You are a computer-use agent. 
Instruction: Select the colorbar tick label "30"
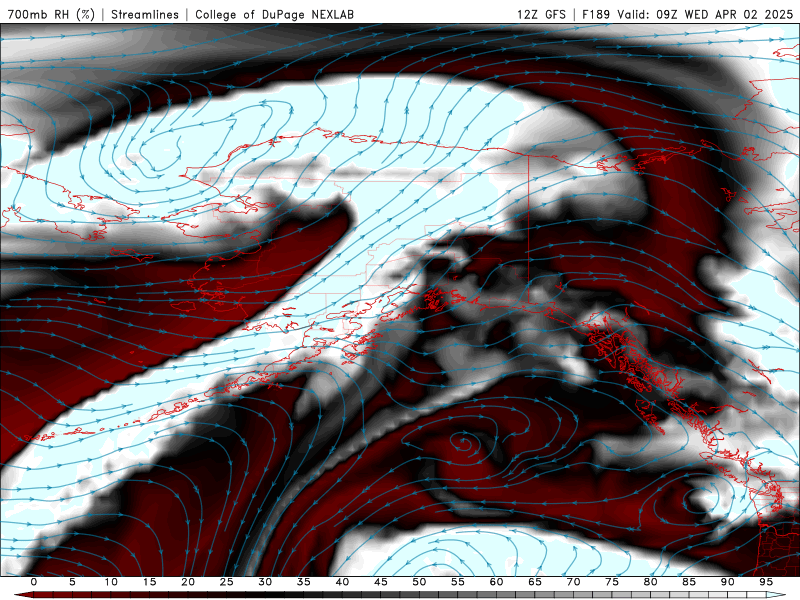pos(265,582)
